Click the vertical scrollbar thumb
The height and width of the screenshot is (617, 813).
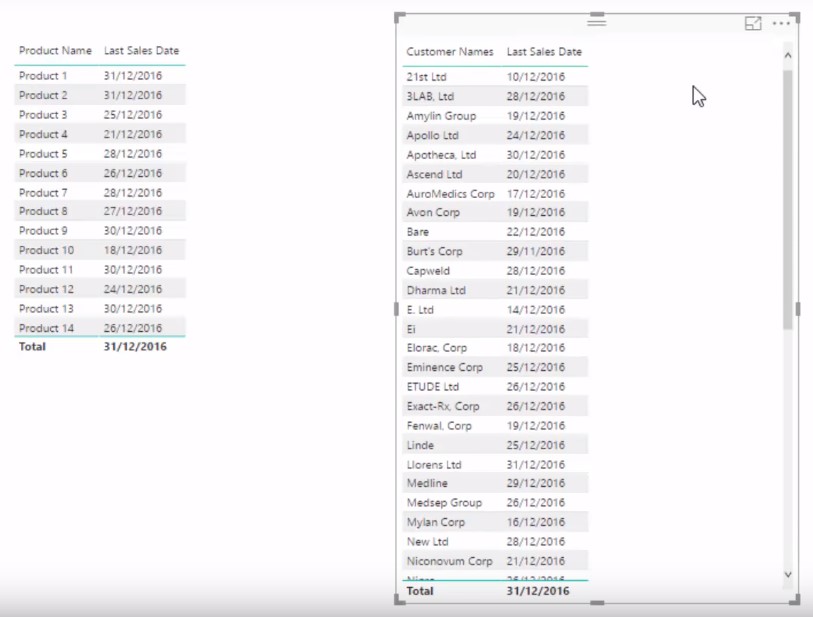point(788,200)
